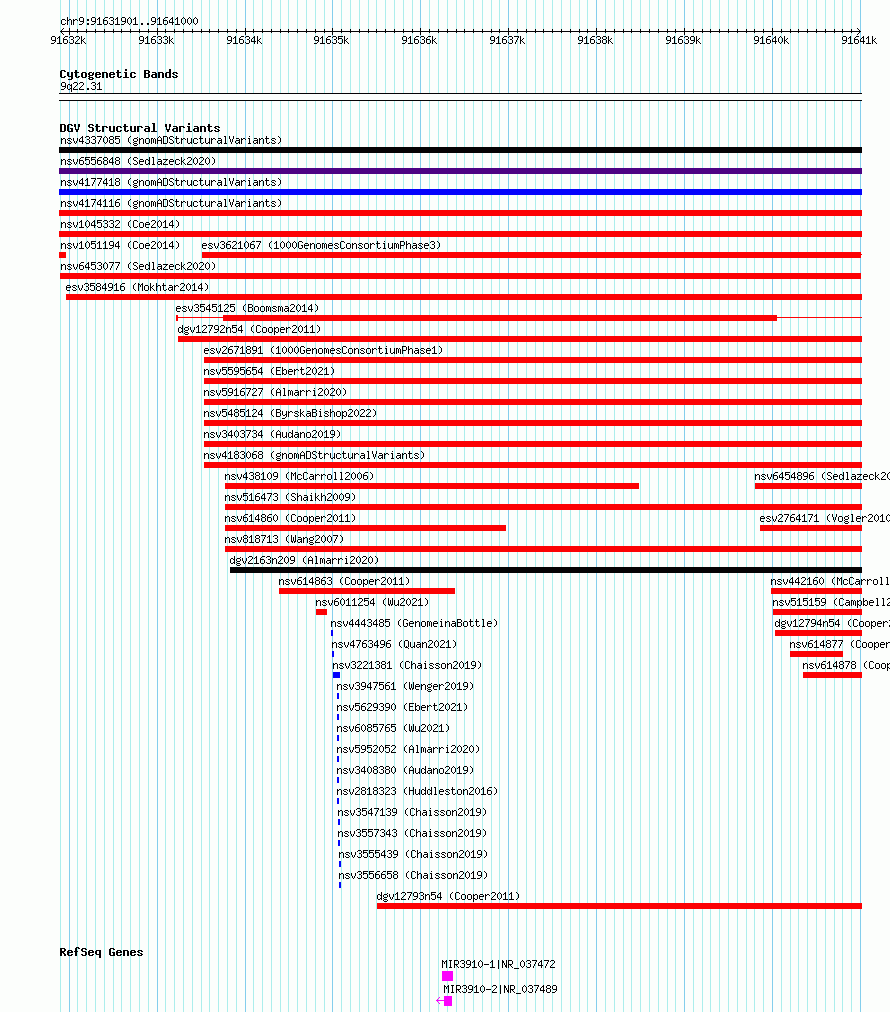Open esv3584916 (Mokhtar2014) variant

click(x=137, y=287)
